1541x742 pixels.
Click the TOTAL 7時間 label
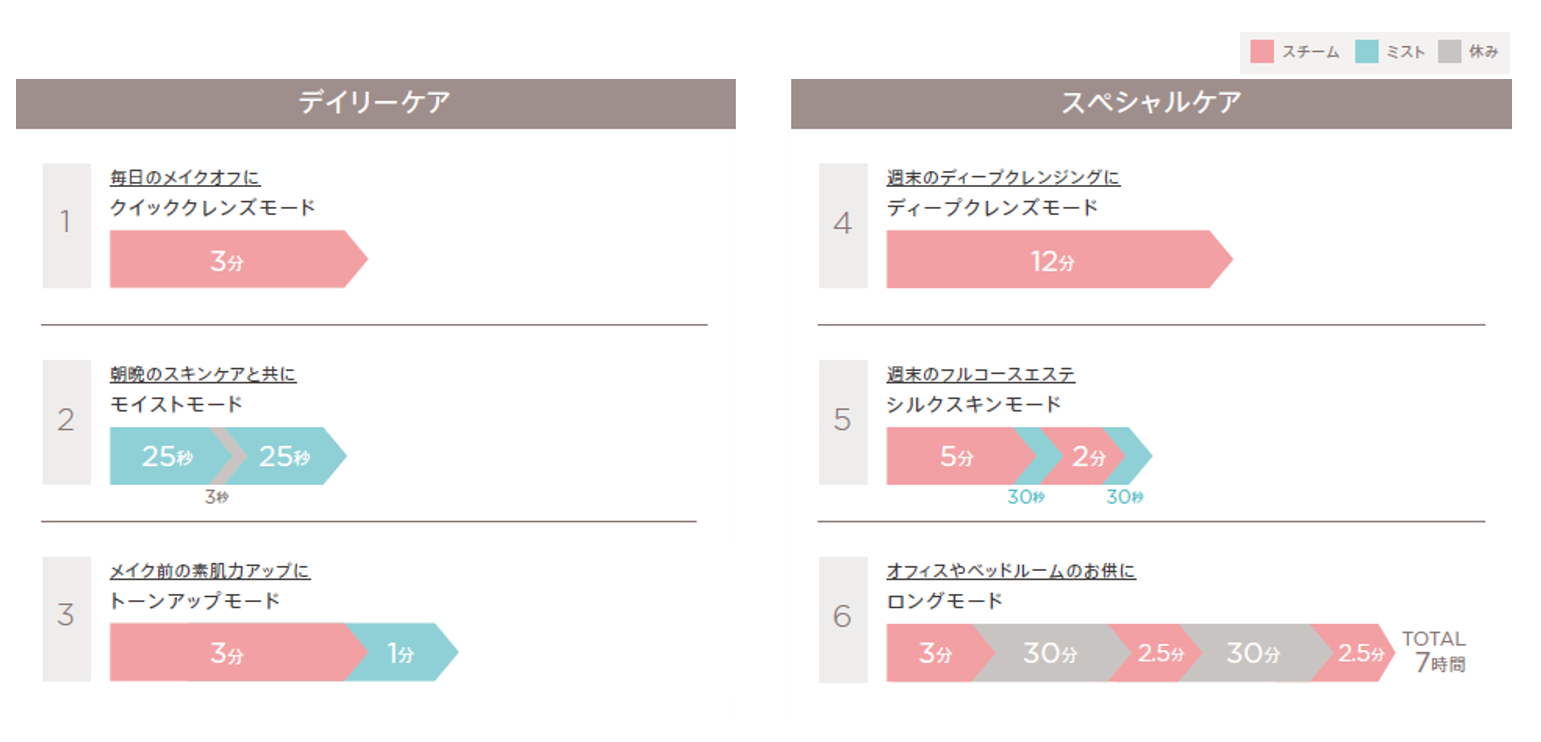click(1434, 651)
